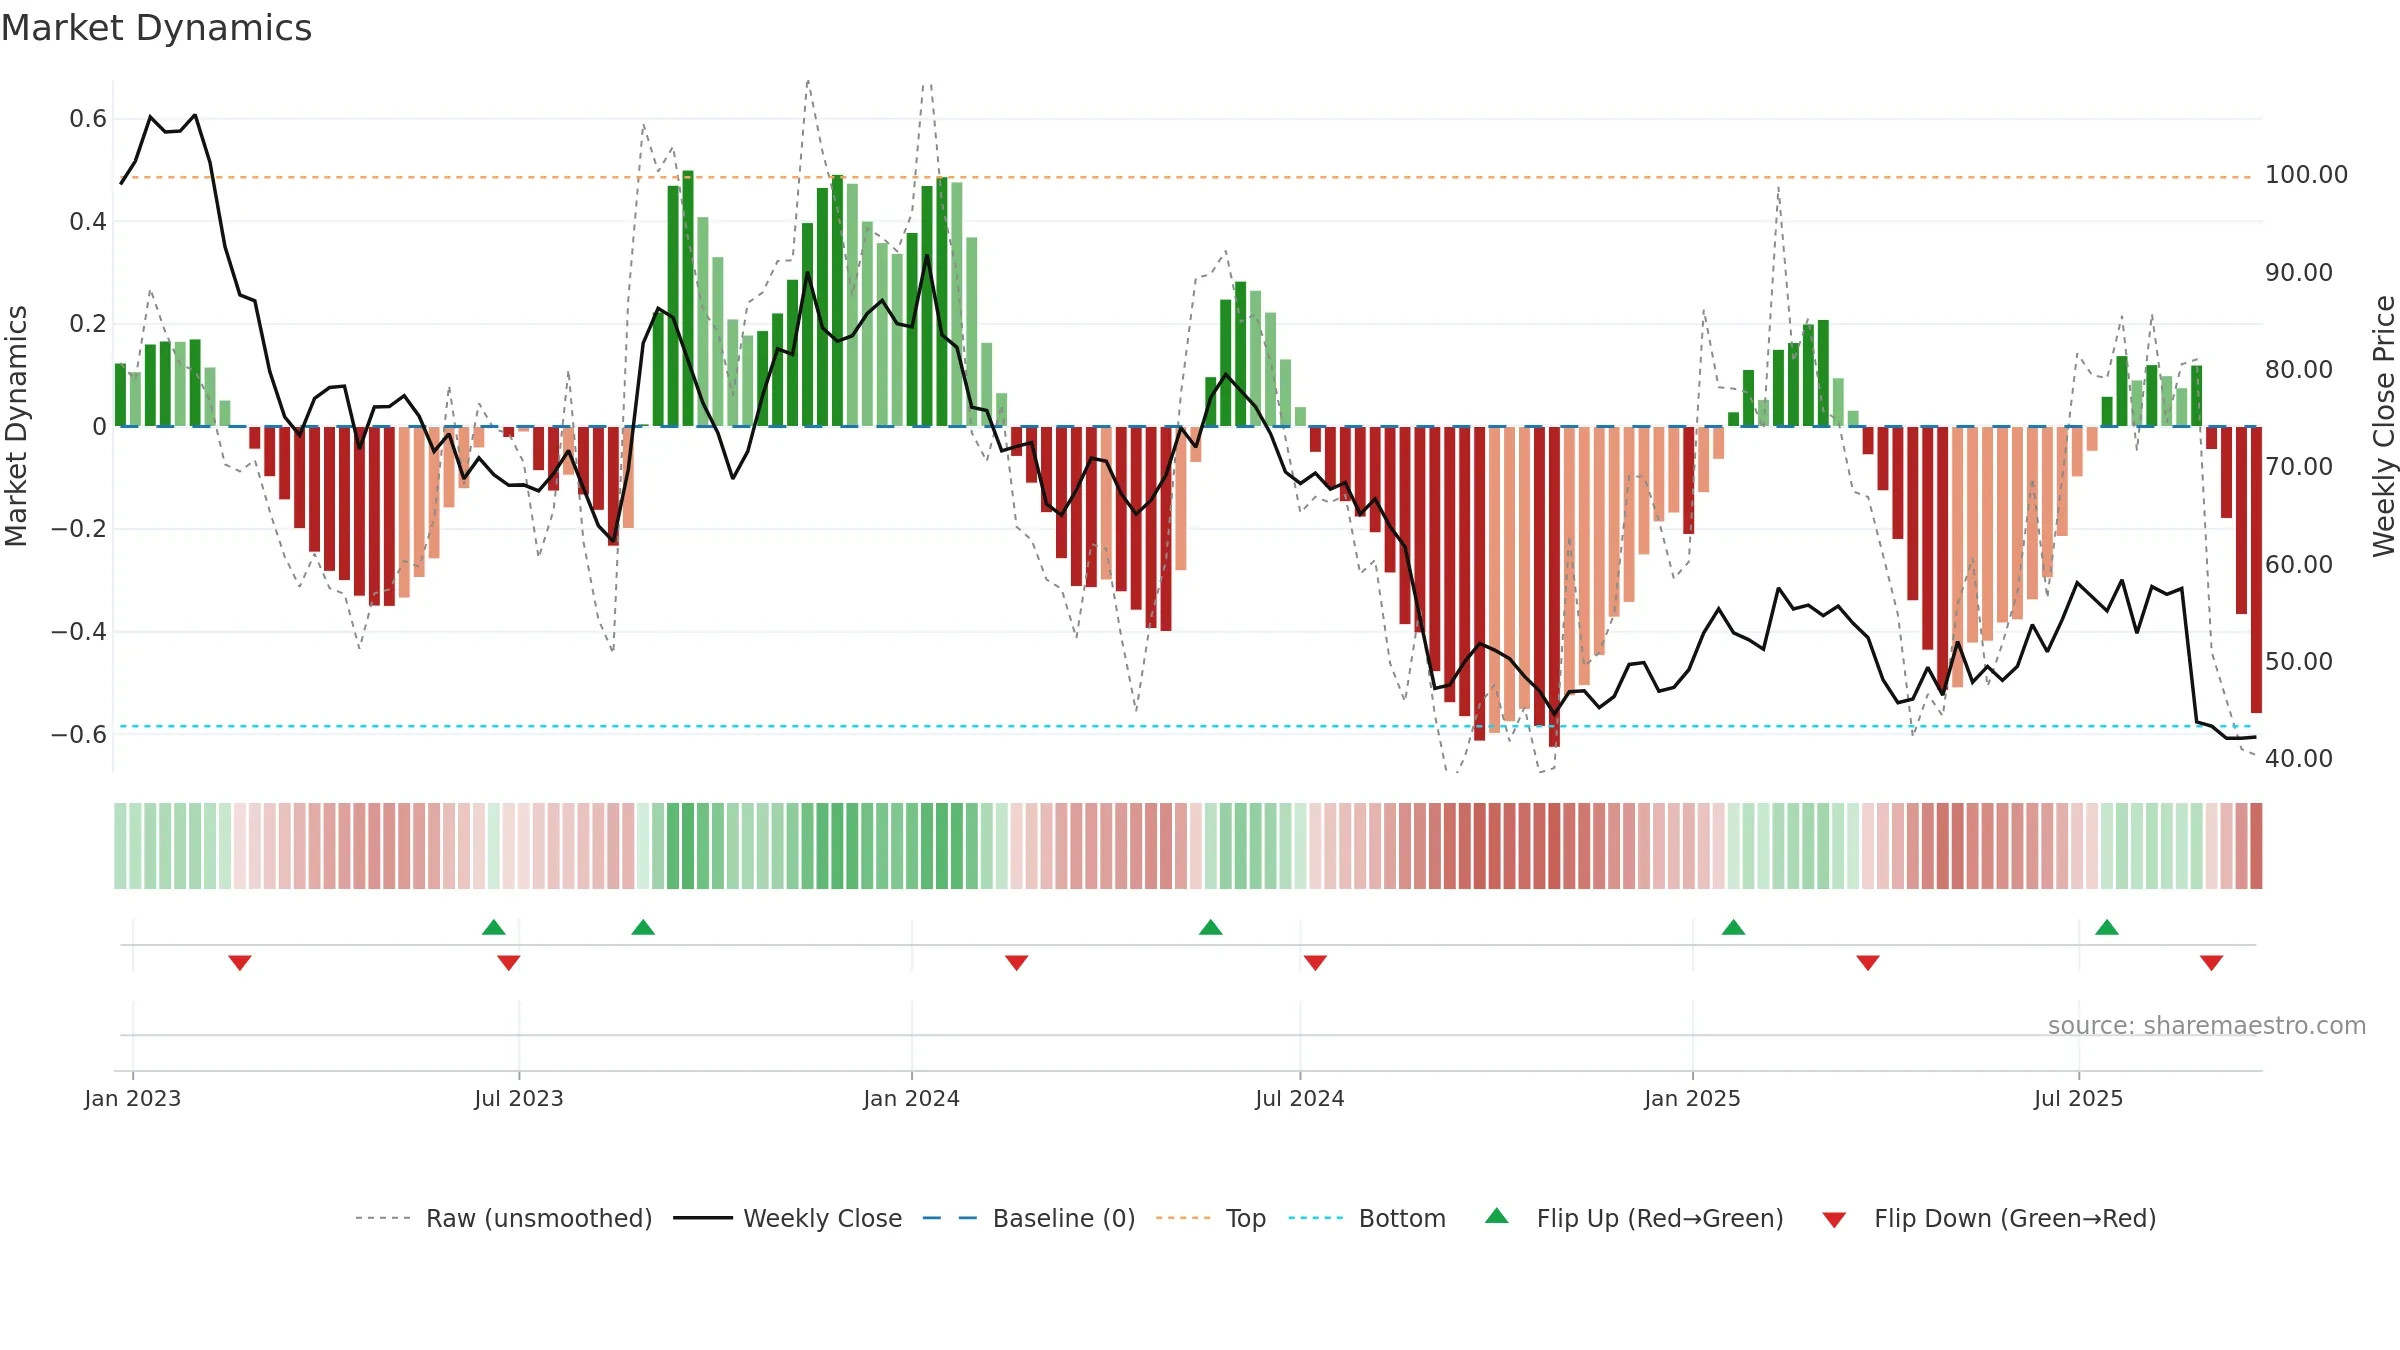The height and width of the screenshot is (1350, 2400).
Task: Toggle the Bottom legend entry
Action: [x=1367, y=1218]
